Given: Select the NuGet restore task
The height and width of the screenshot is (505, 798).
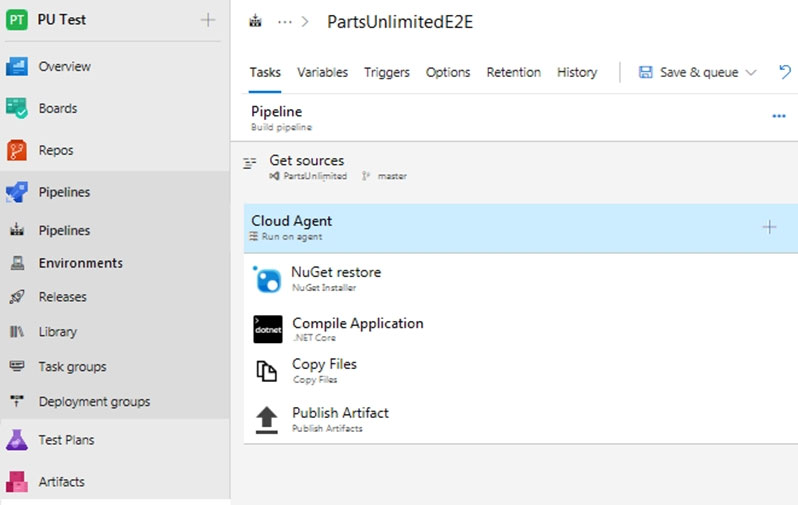Looking at the screenshot, I should [521, 279].
